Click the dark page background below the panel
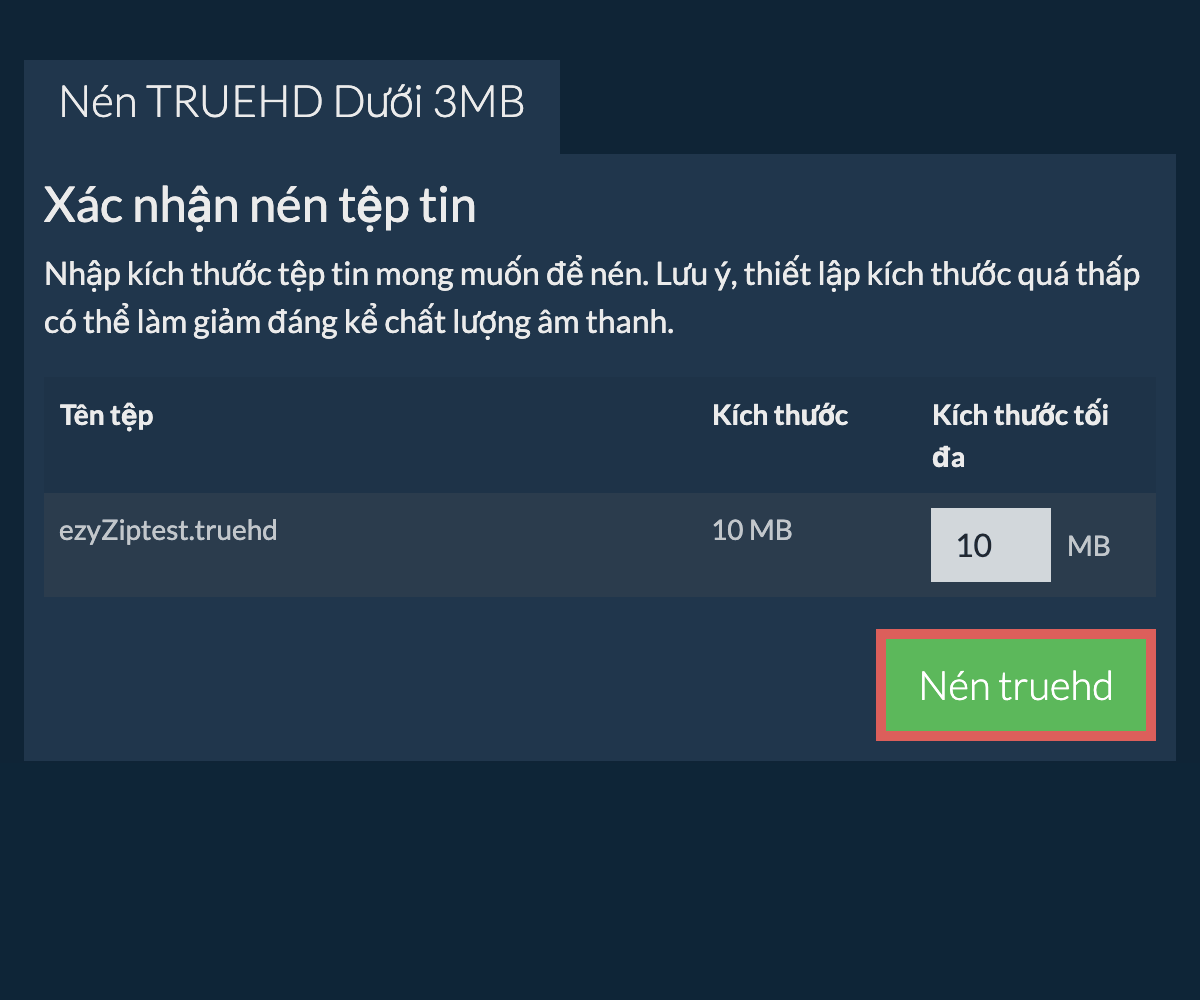This screenshot has width=1200, height=1000. pos(600,880)
